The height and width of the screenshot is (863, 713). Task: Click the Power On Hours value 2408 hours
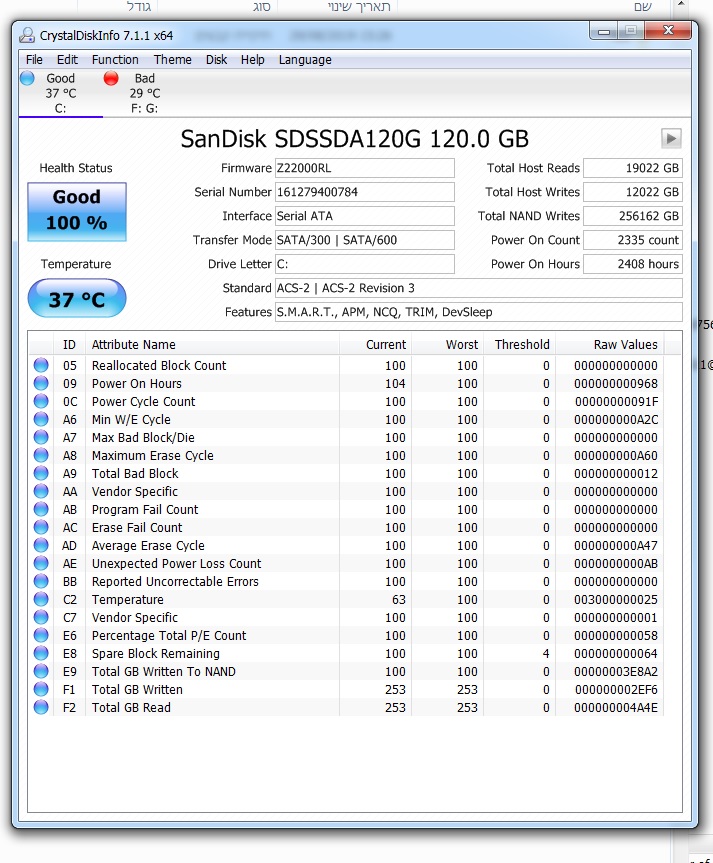(633, 264)
